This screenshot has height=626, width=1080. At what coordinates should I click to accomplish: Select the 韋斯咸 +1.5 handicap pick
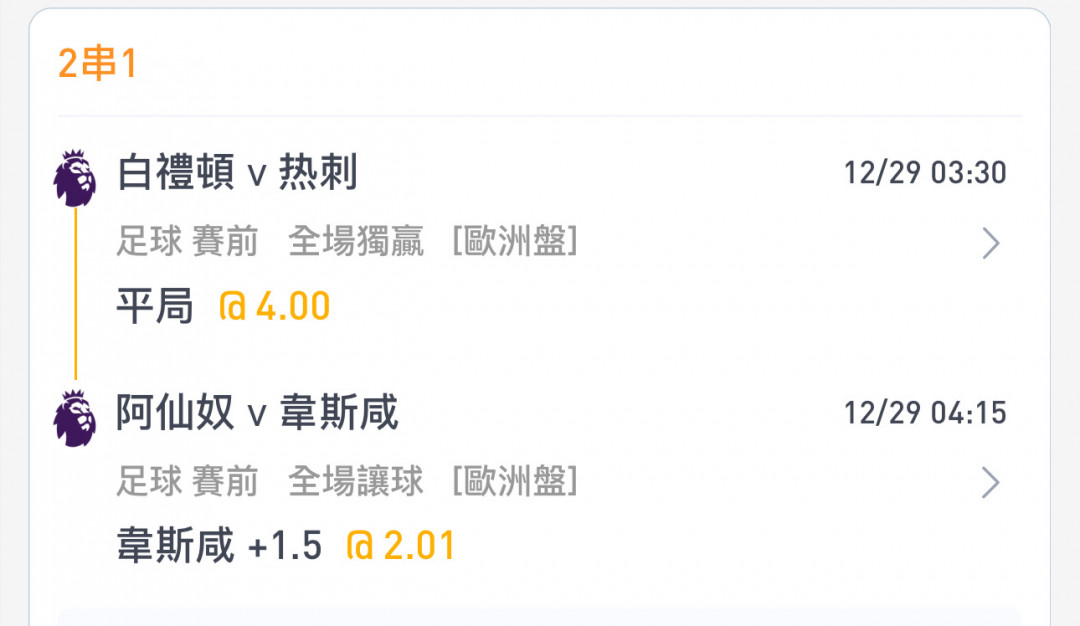click(x=220, y=546)
